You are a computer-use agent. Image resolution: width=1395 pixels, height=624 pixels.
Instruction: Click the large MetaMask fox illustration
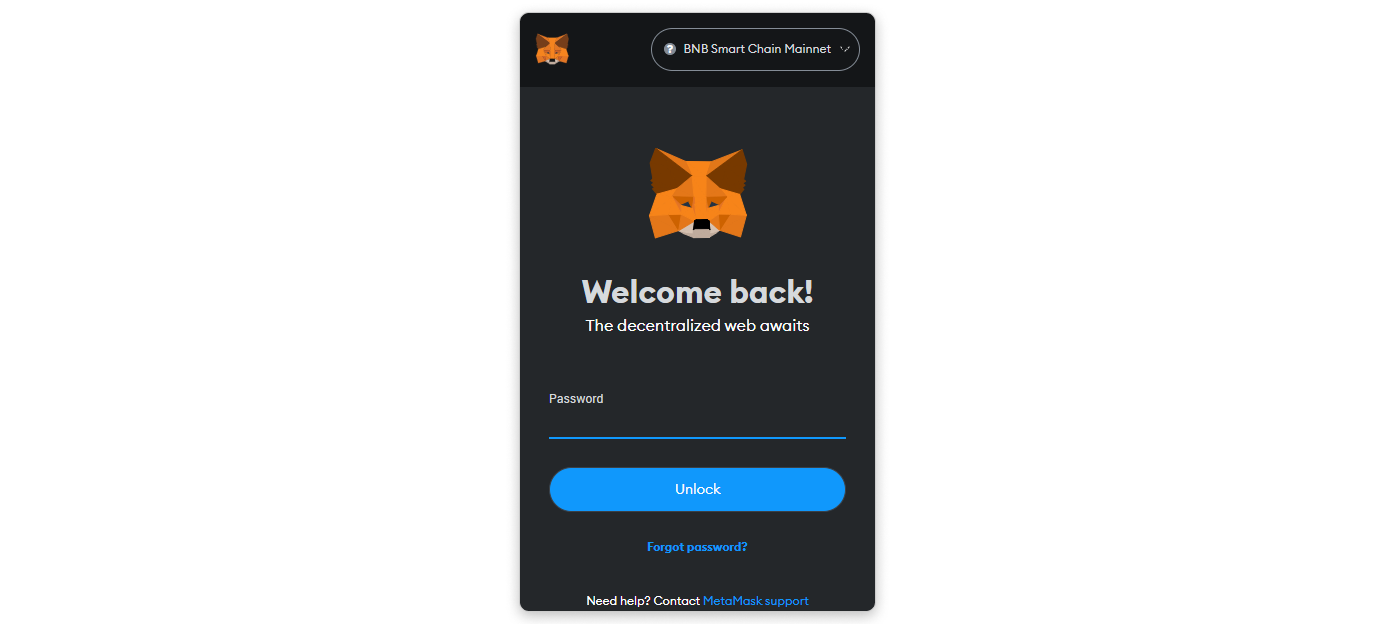[x=698, y=193]
